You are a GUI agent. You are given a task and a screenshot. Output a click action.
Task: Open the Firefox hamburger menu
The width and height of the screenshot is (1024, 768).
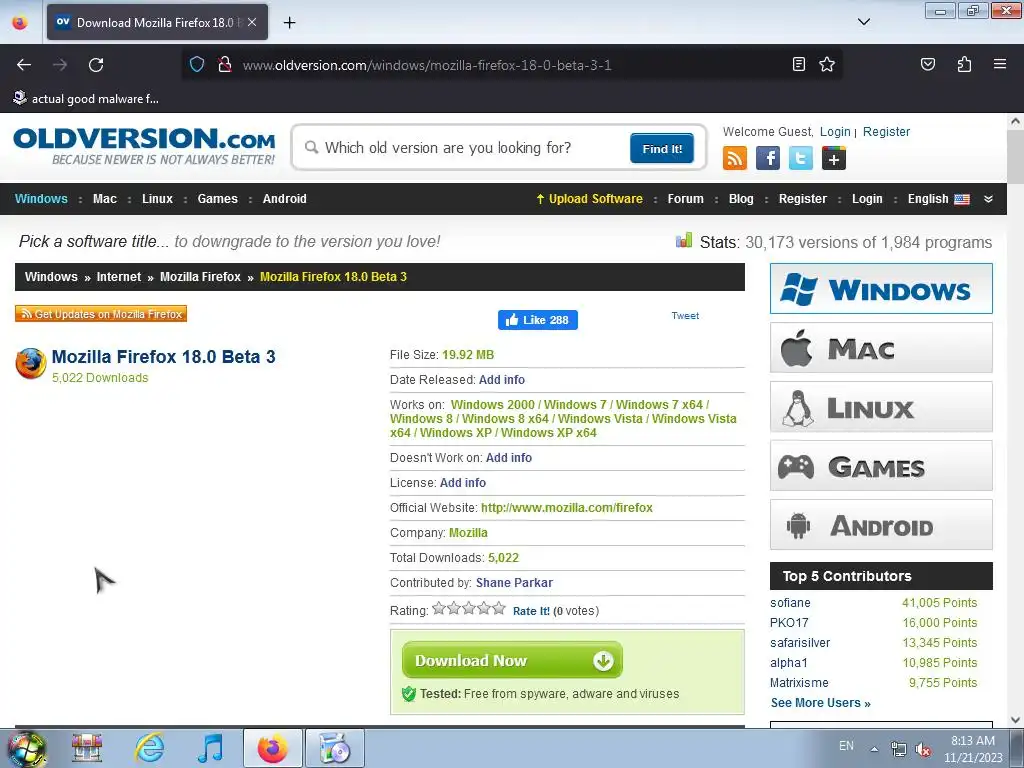(999, 64)
